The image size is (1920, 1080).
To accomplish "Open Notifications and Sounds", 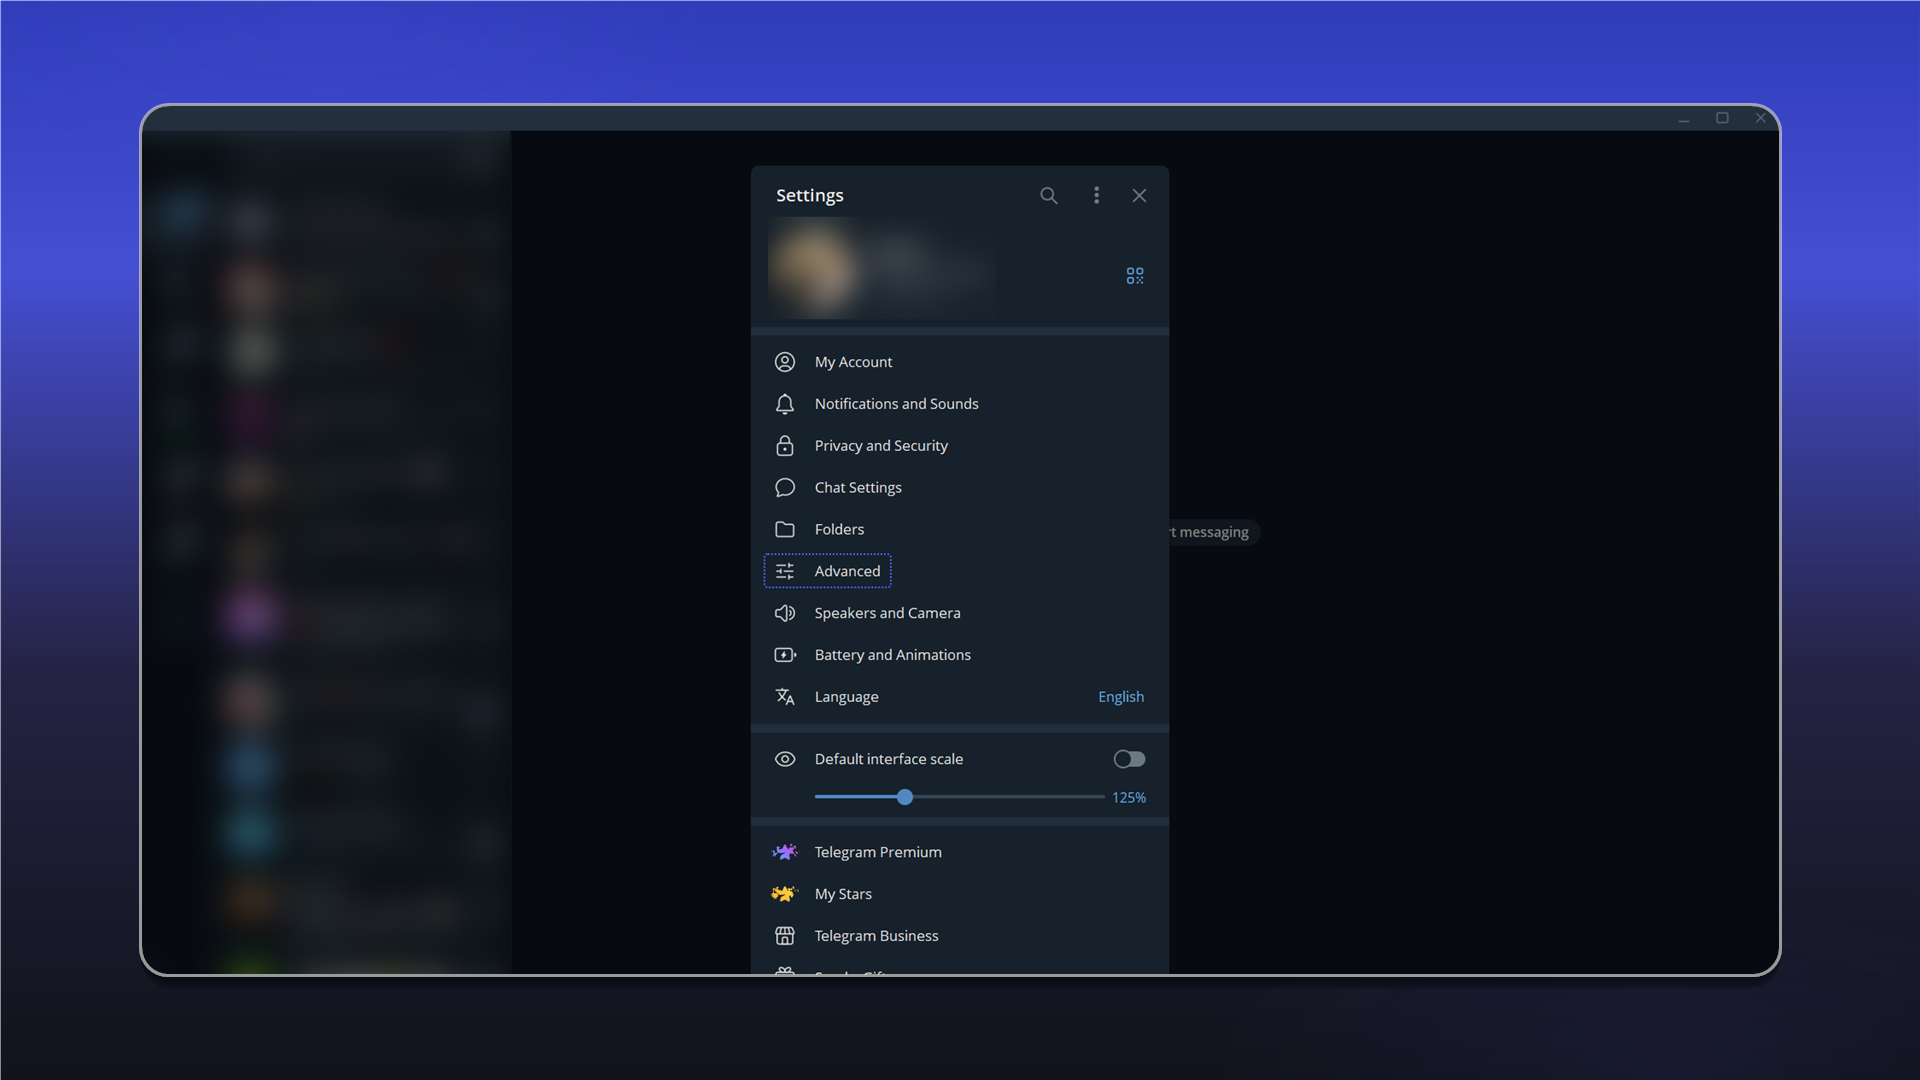I will pos(960,404).
